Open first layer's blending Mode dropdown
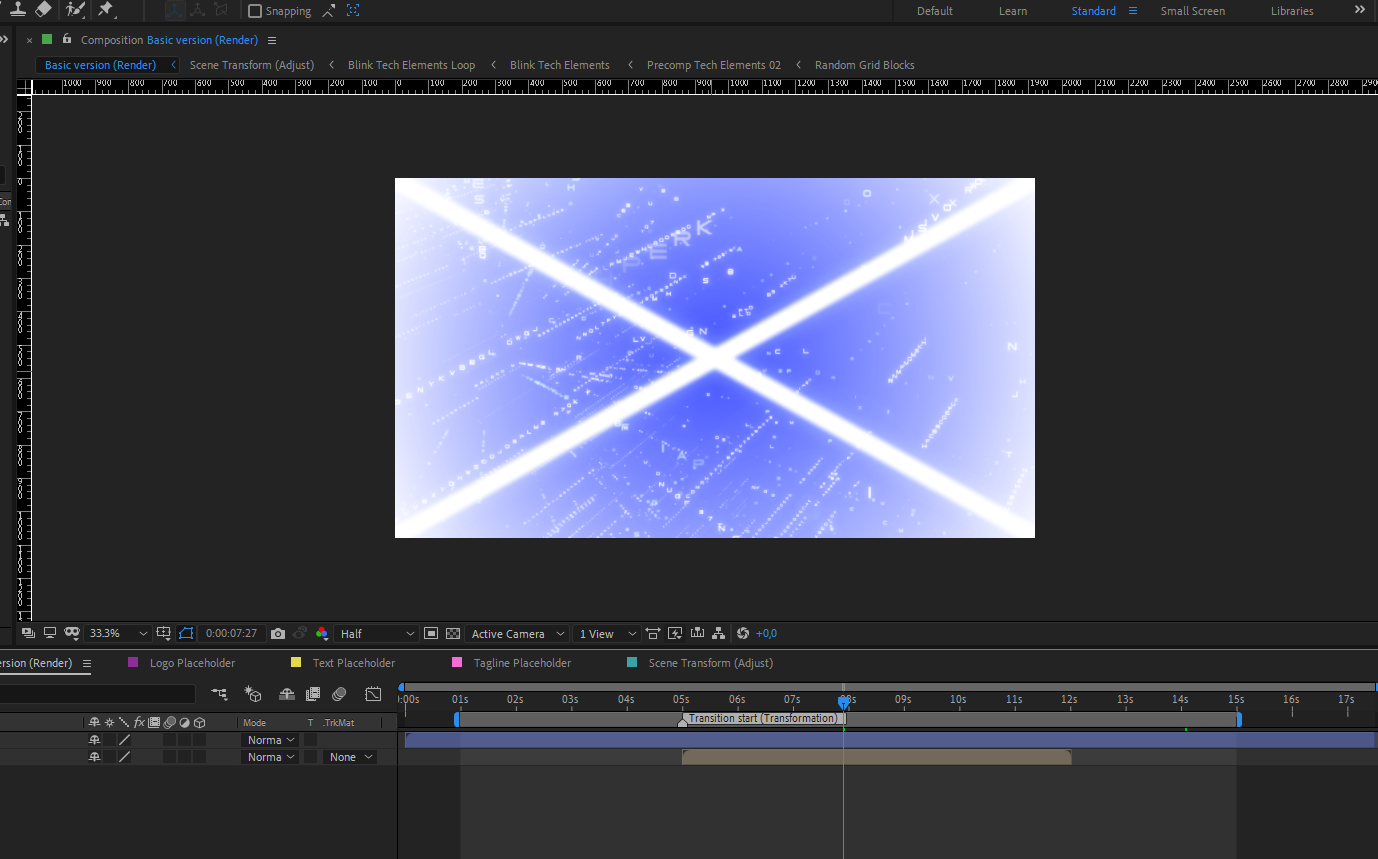1378x859 pixels. pos(271,740)
